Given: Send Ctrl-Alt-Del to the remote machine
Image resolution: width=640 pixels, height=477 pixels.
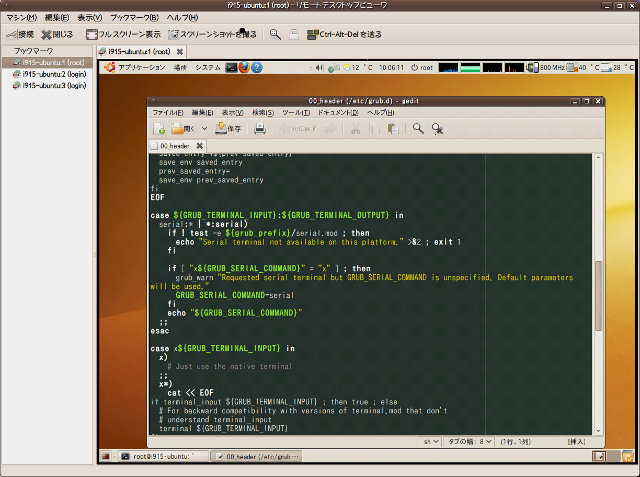Looking at the screenshot, I should click(x=344, y=34).
